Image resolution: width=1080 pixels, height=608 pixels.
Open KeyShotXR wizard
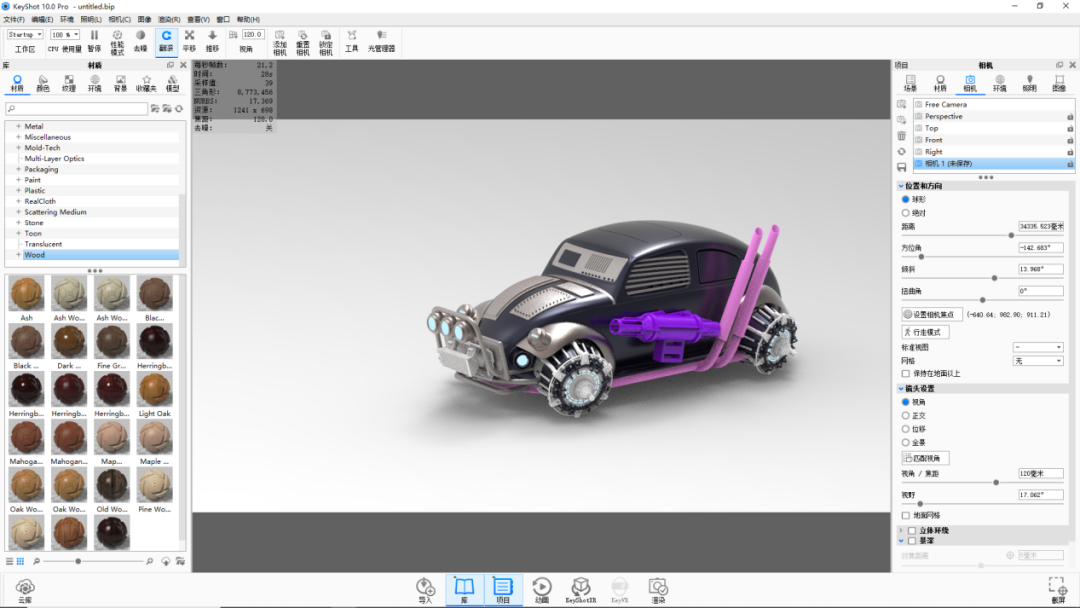581,591
